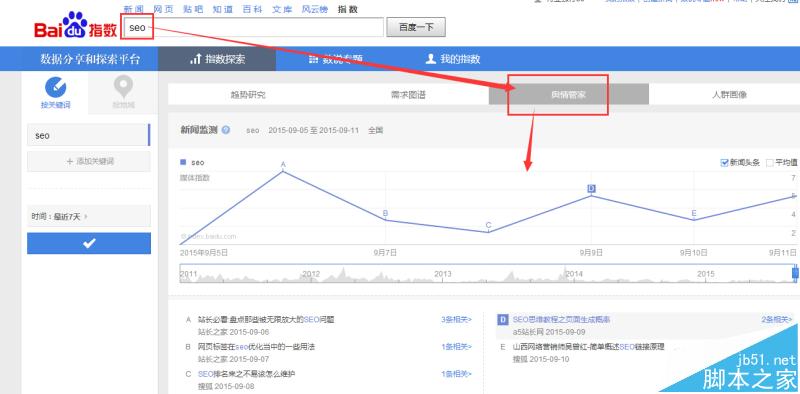Open the 贴吧 link in top navigation

(x=193, y=9)
